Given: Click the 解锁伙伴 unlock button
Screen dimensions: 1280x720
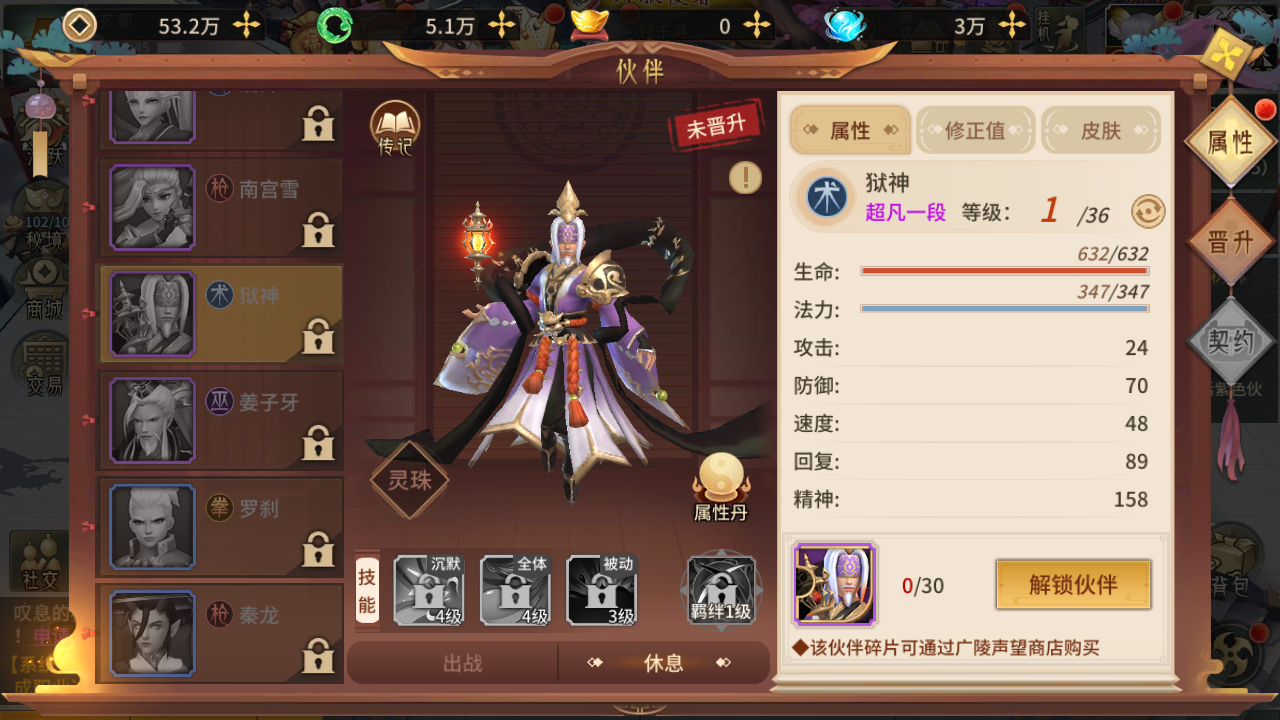Looking at the screenshot, I should 1073,585.
